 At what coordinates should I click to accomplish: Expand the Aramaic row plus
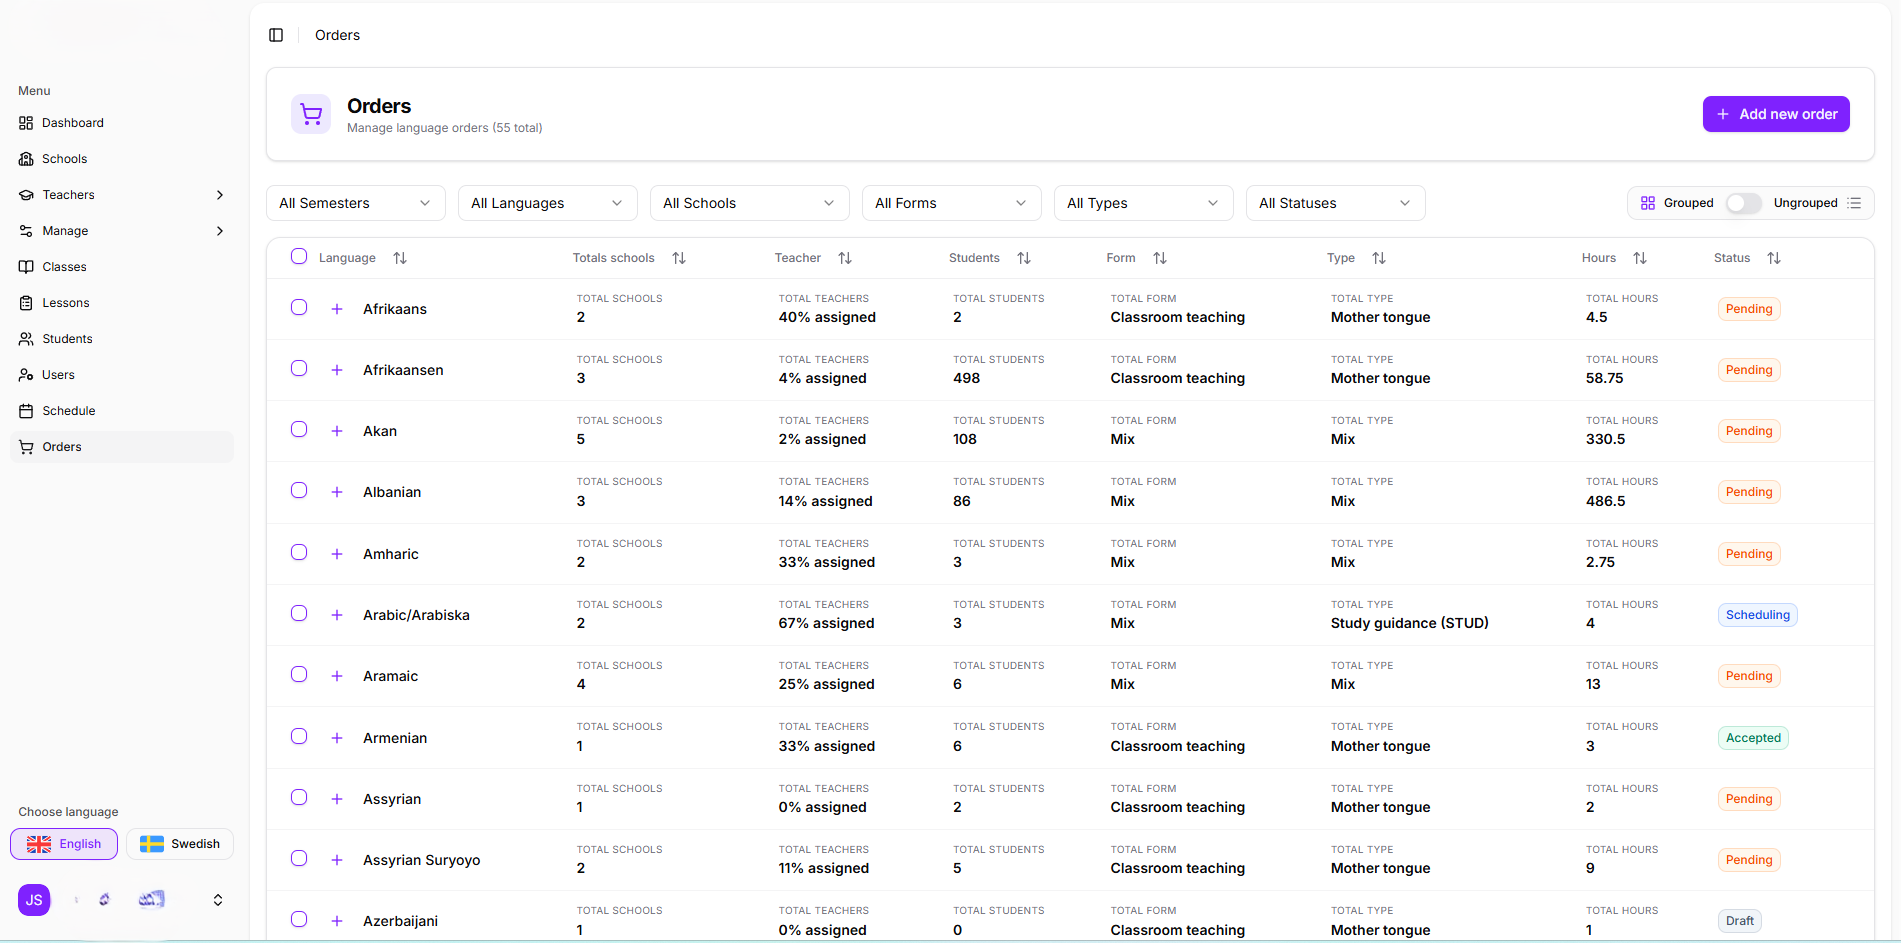pyautogui.click(x=337, y=676)
